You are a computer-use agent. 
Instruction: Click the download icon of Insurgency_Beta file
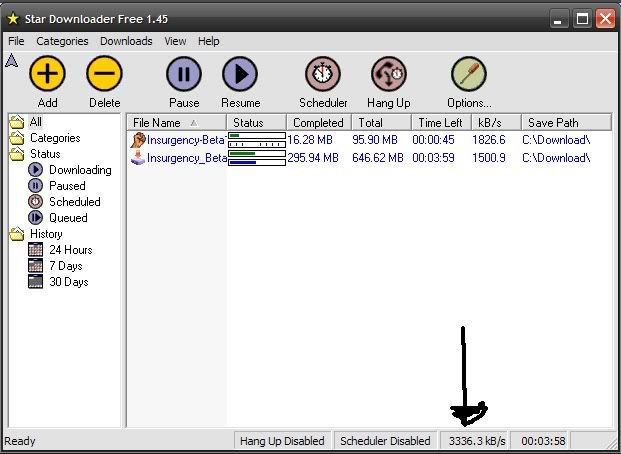pos(138,158)
